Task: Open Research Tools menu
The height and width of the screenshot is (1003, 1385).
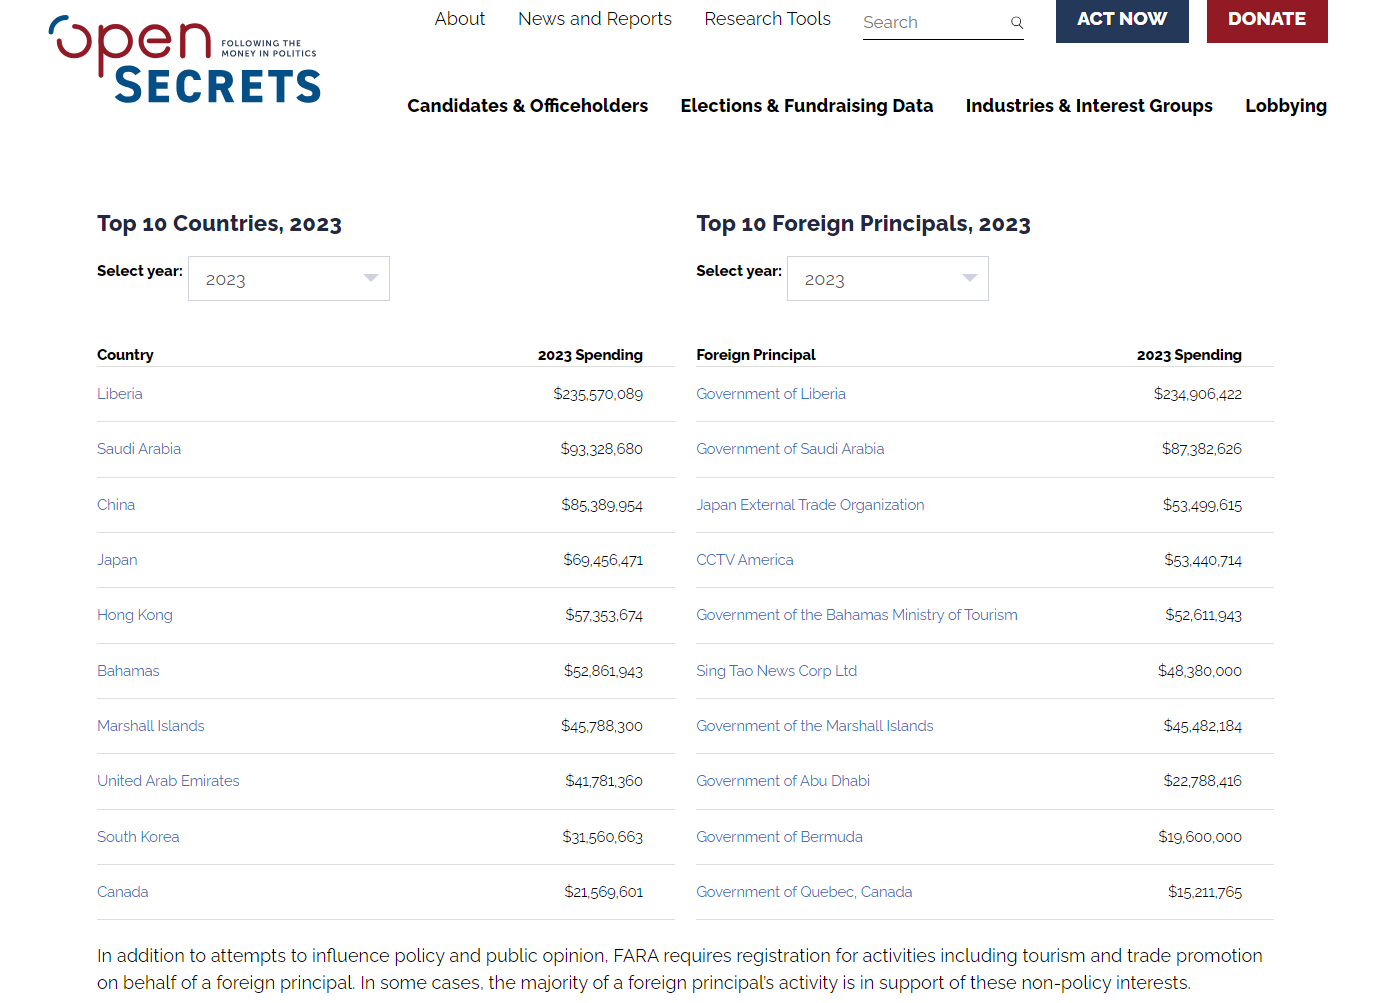Action: click(768, 19)
